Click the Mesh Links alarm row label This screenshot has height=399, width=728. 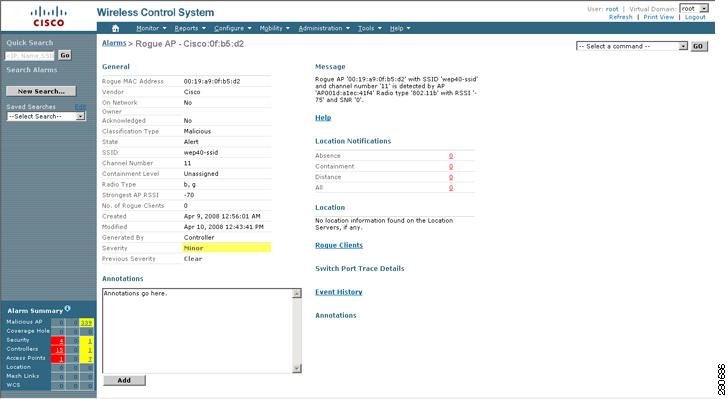(x=23, y=376)
